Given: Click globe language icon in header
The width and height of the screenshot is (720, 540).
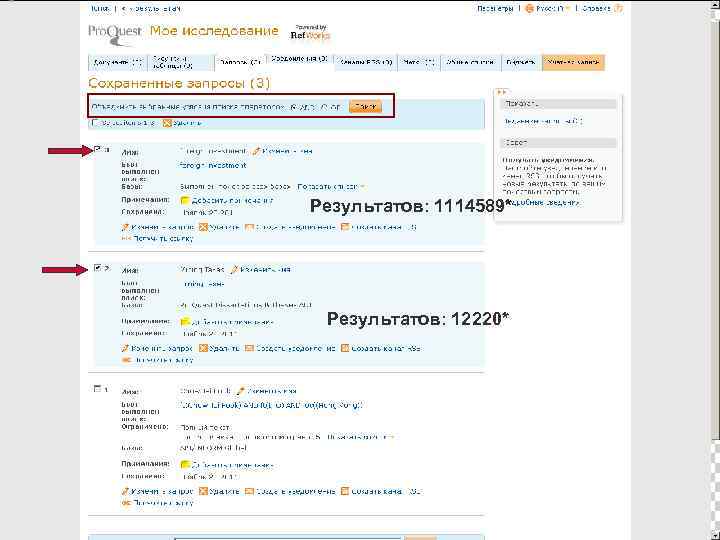Looking at the screenshot, I should point(529,8).
